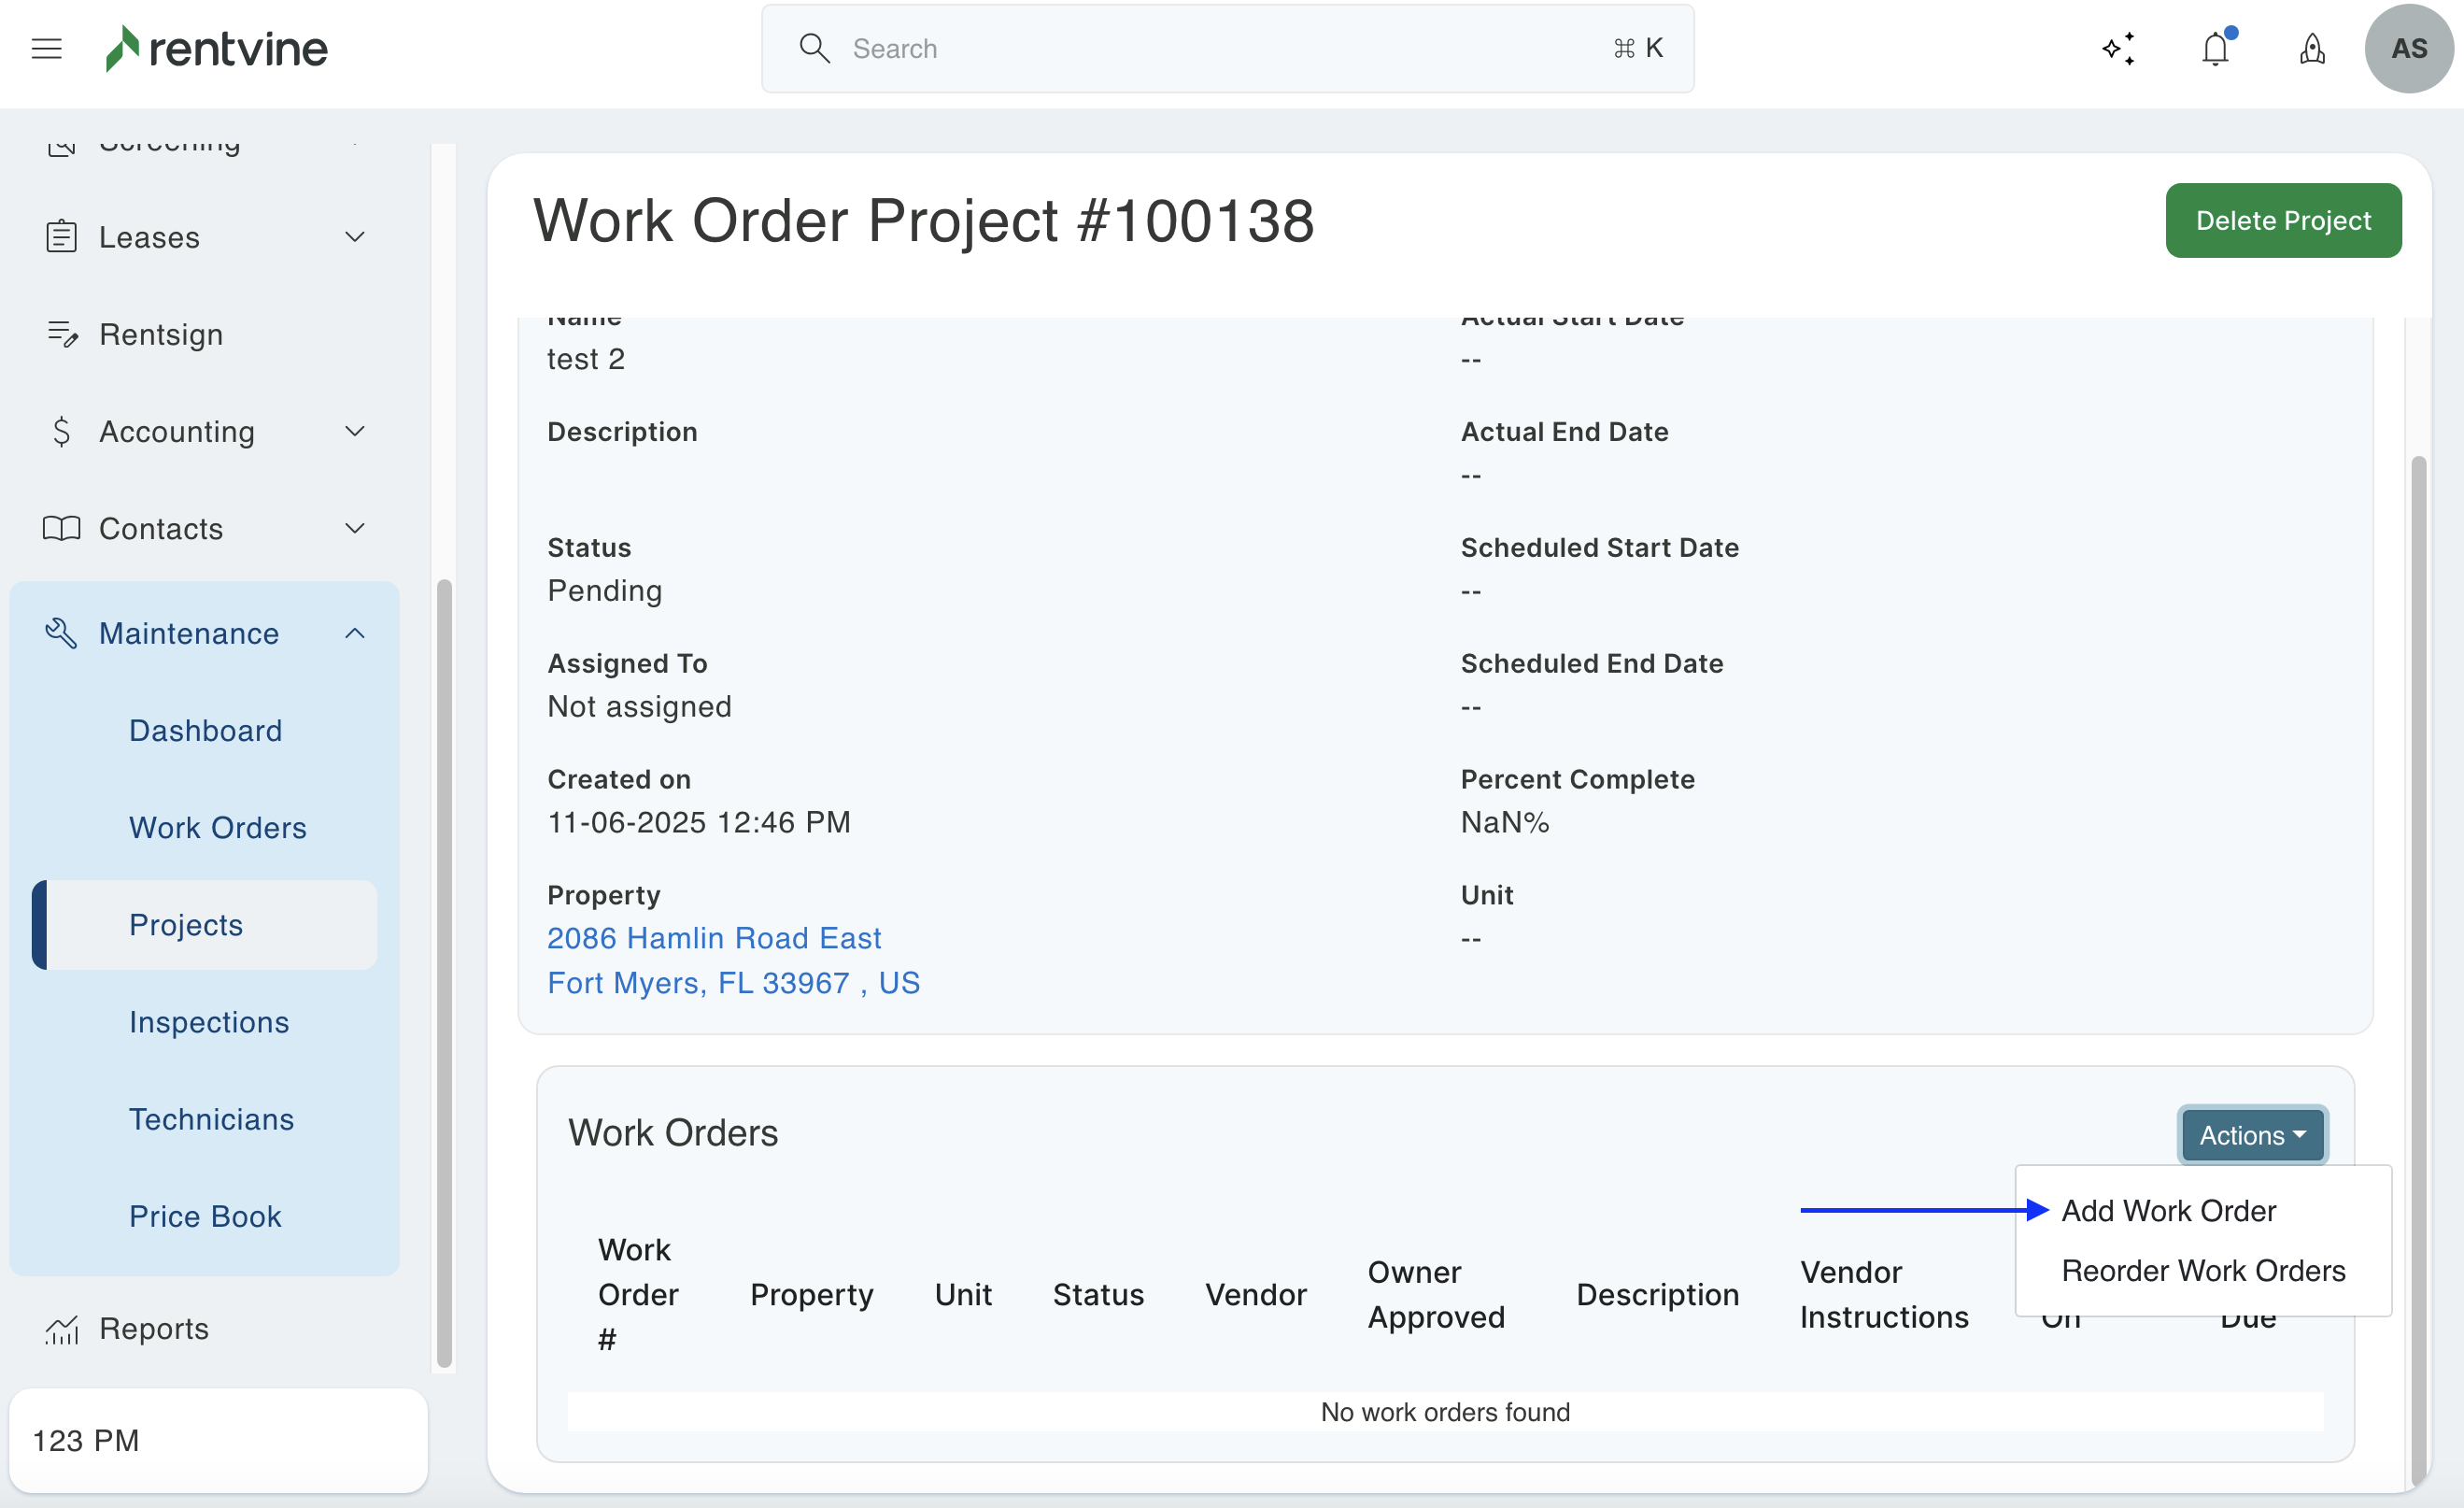
Task: Choose Reorder Work Orders from menu
Action: pyautogui.click(x=2203, y=1271)
